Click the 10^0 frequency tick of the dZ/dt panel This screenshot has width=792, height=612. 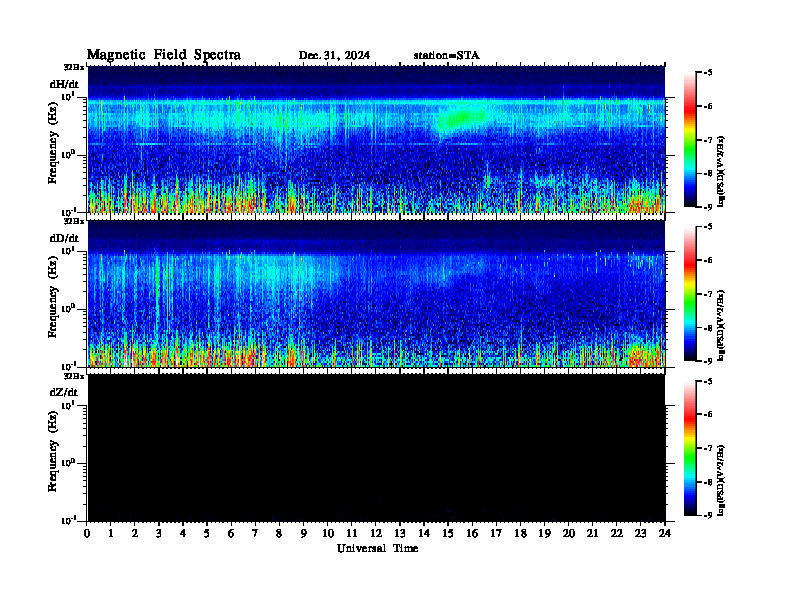(69, 463)
